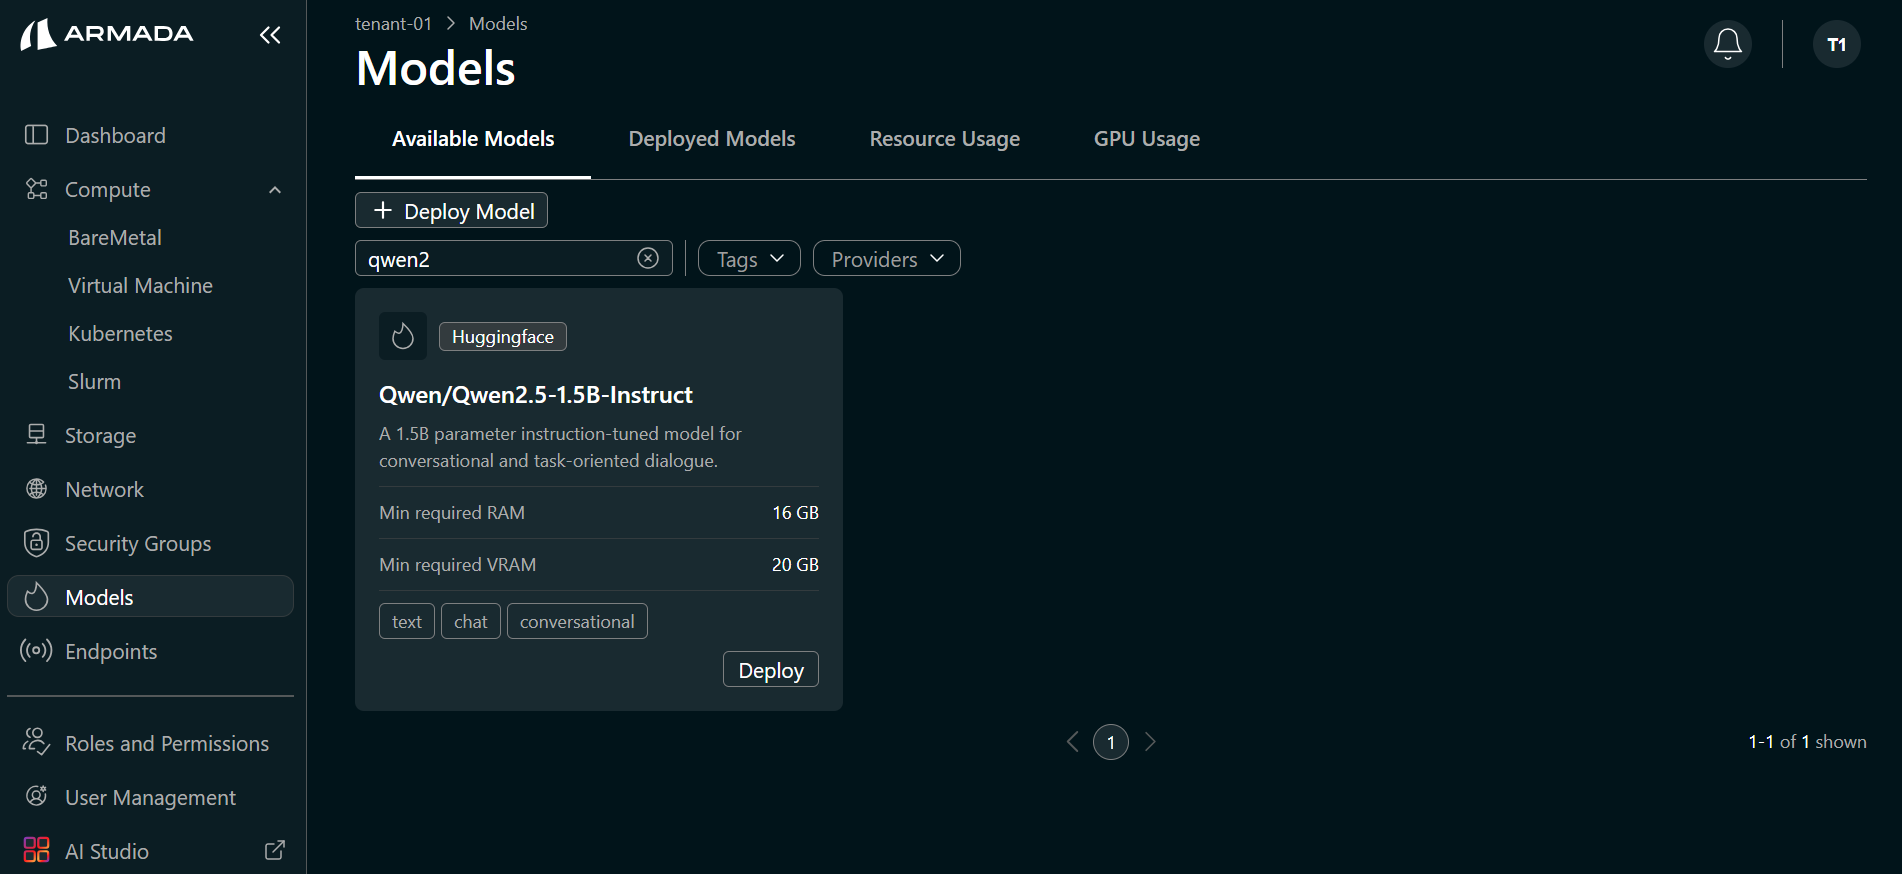Deploy the Qwen2.5-1.5B-Instruct model
Screen dimensions: 1902x874
[771, 669]
